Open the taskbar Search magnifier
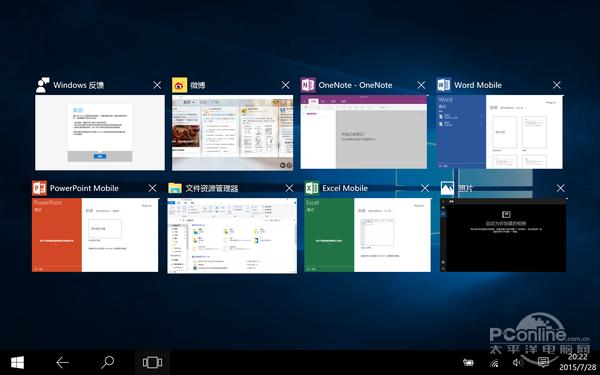Screen dimensions: 600x375 point(108,362)
